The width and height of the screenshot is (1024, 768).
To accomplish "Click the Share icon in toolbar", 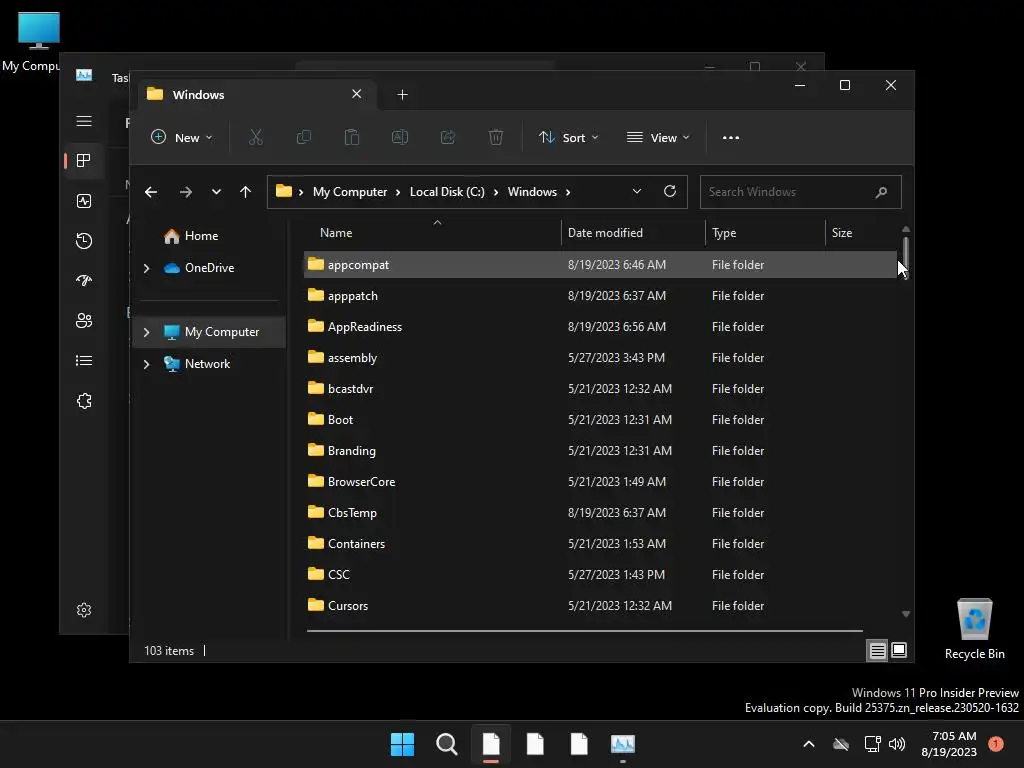I will pos(448,137).
